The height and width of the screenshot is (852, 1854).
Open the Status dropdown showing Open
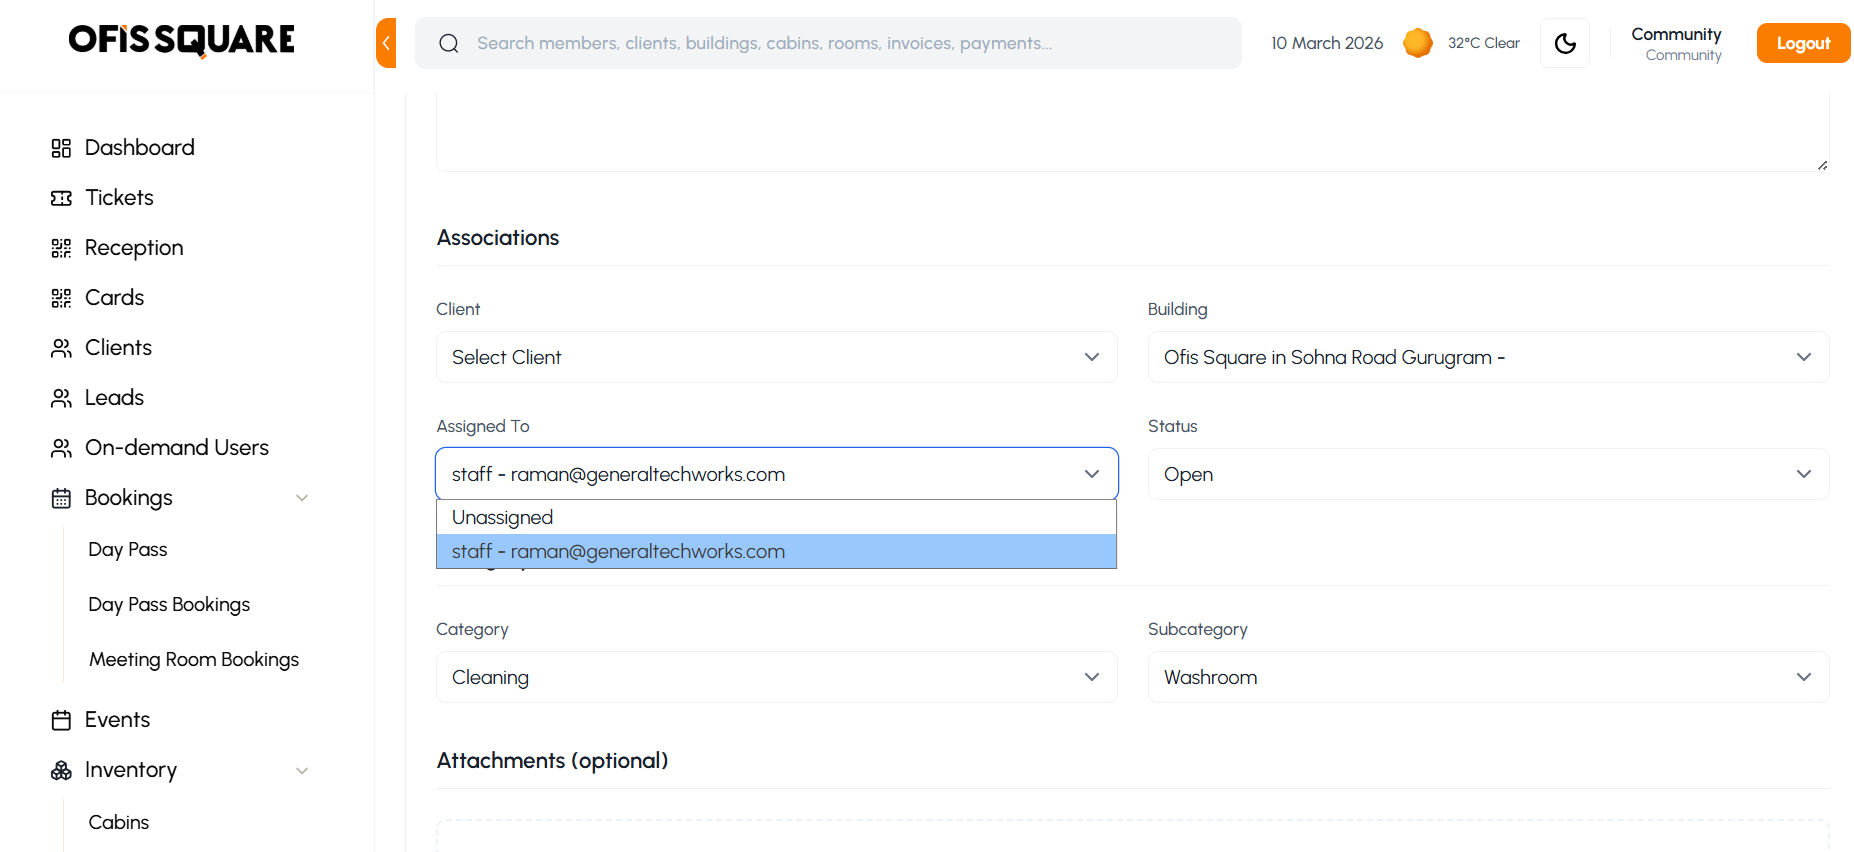tap(1488, 474)
